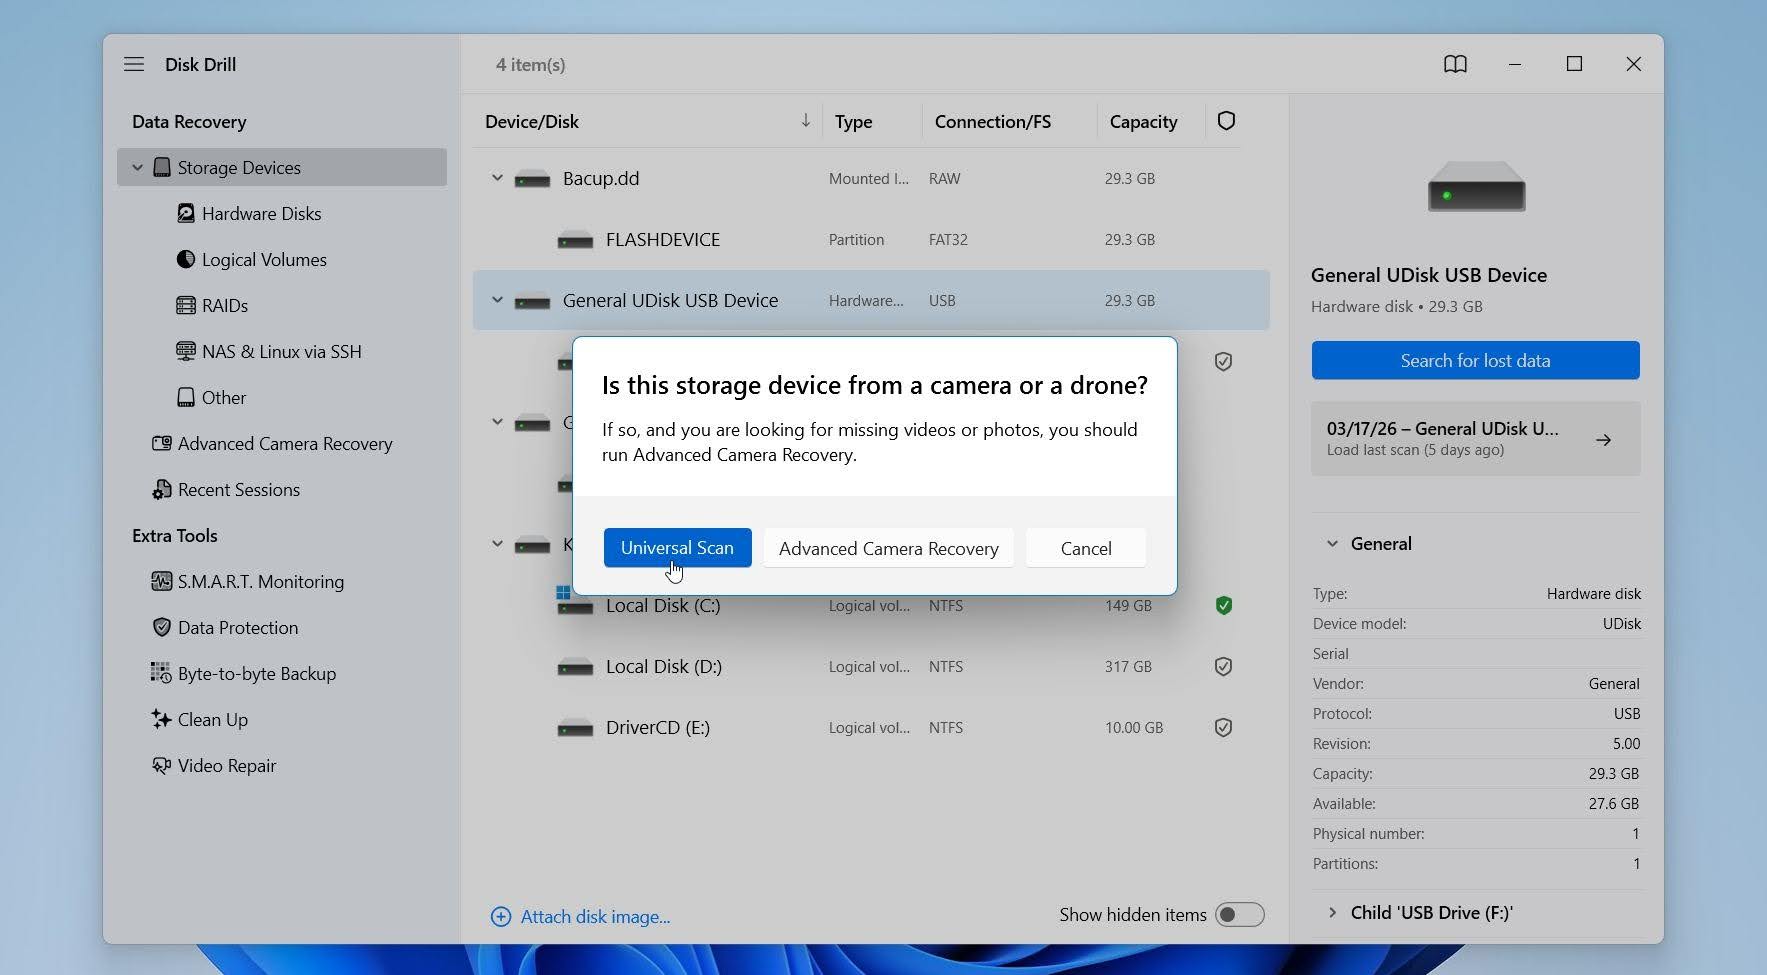Select the Local Disk (D:) row
The width and height of the screenshot is (1767, 975).
[871, 666]
